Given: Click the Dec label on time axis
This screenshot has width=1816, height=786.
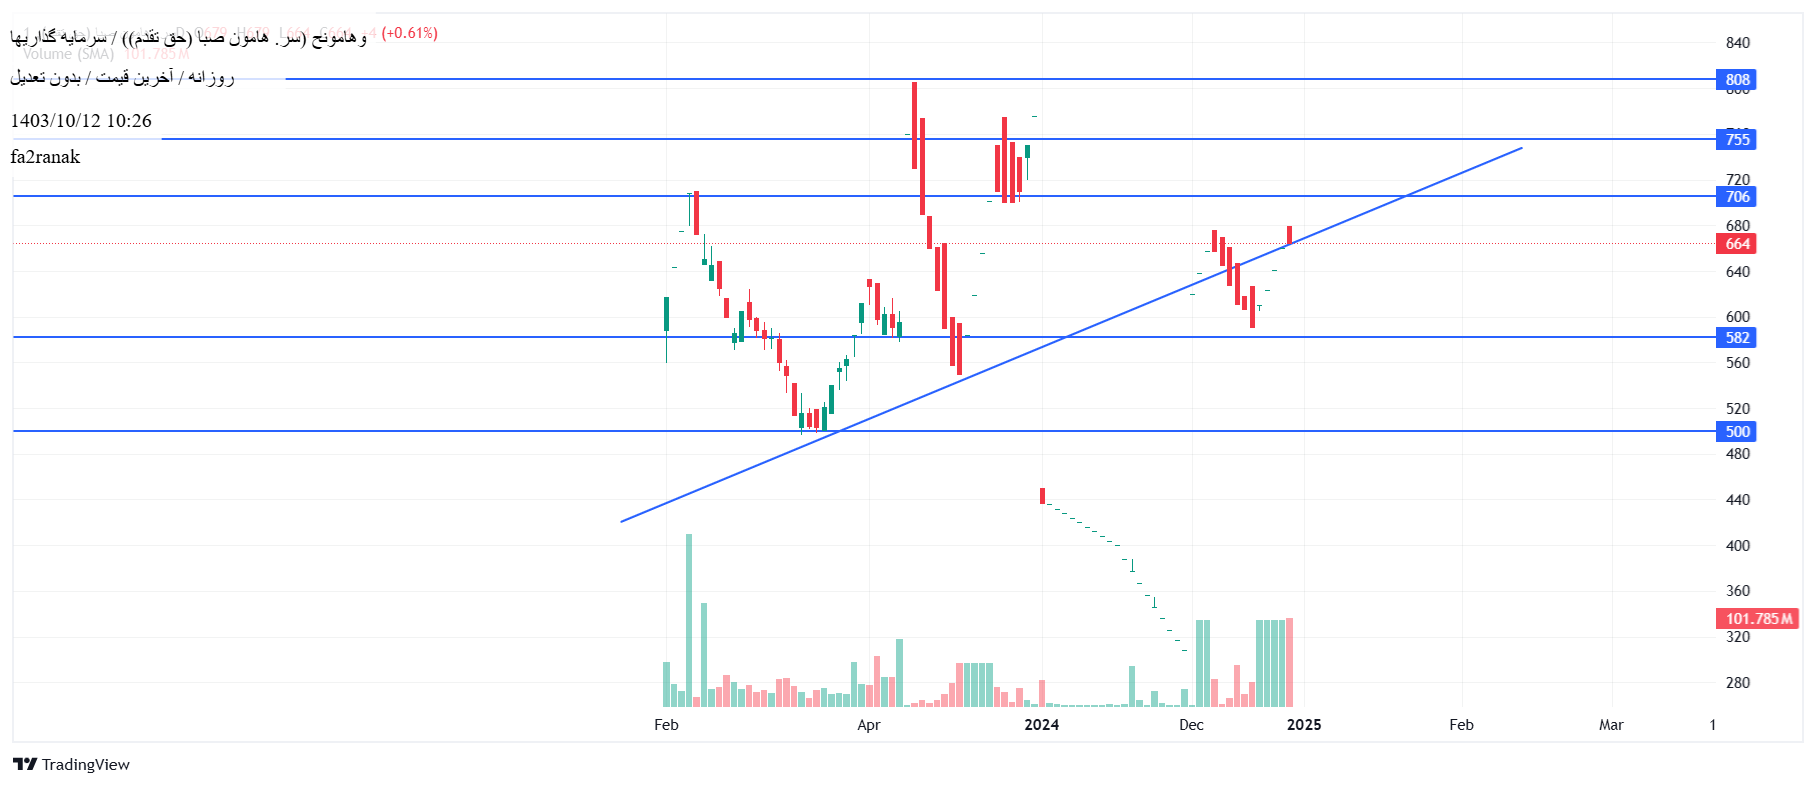Looking at the screenshot, I should [1191, 725].
